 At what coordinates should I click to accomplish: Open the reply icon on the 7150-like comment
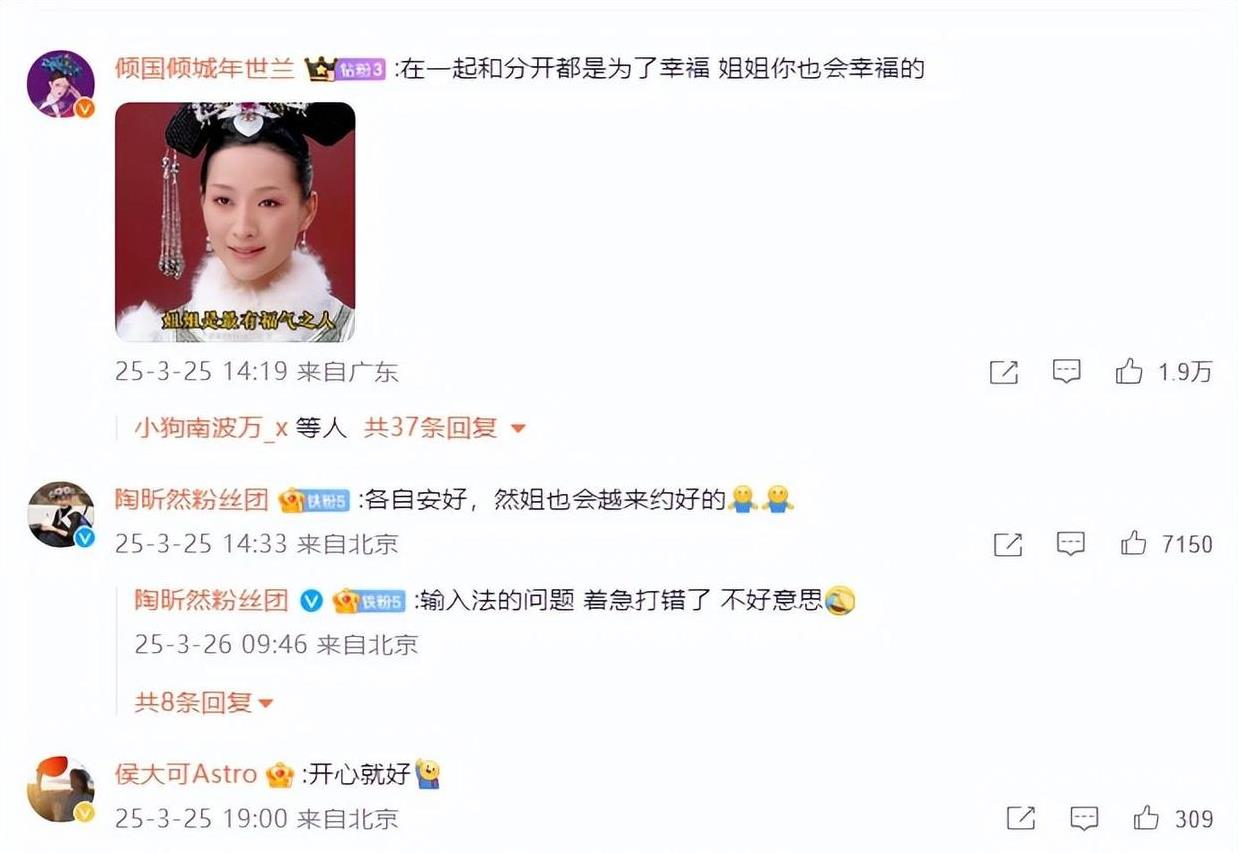[x=1071, y=543]
